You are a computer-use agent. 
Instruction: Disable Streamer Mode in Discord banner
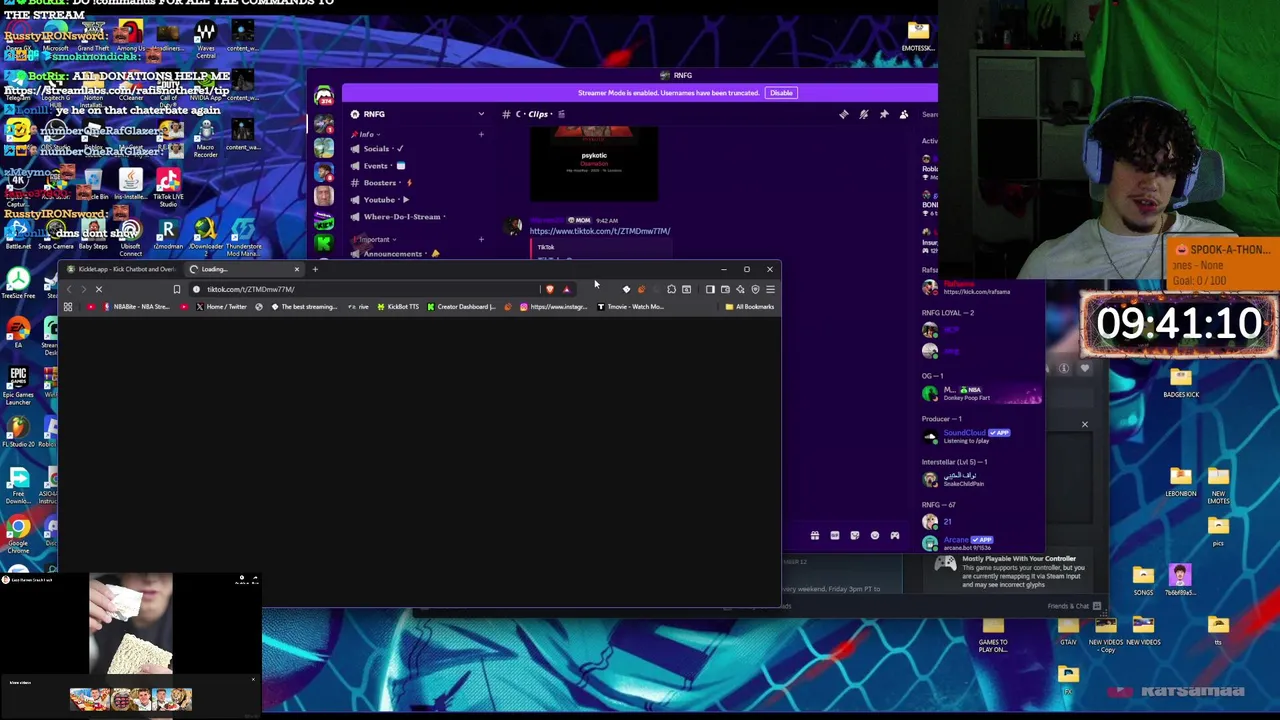click(x=781, y=93)
